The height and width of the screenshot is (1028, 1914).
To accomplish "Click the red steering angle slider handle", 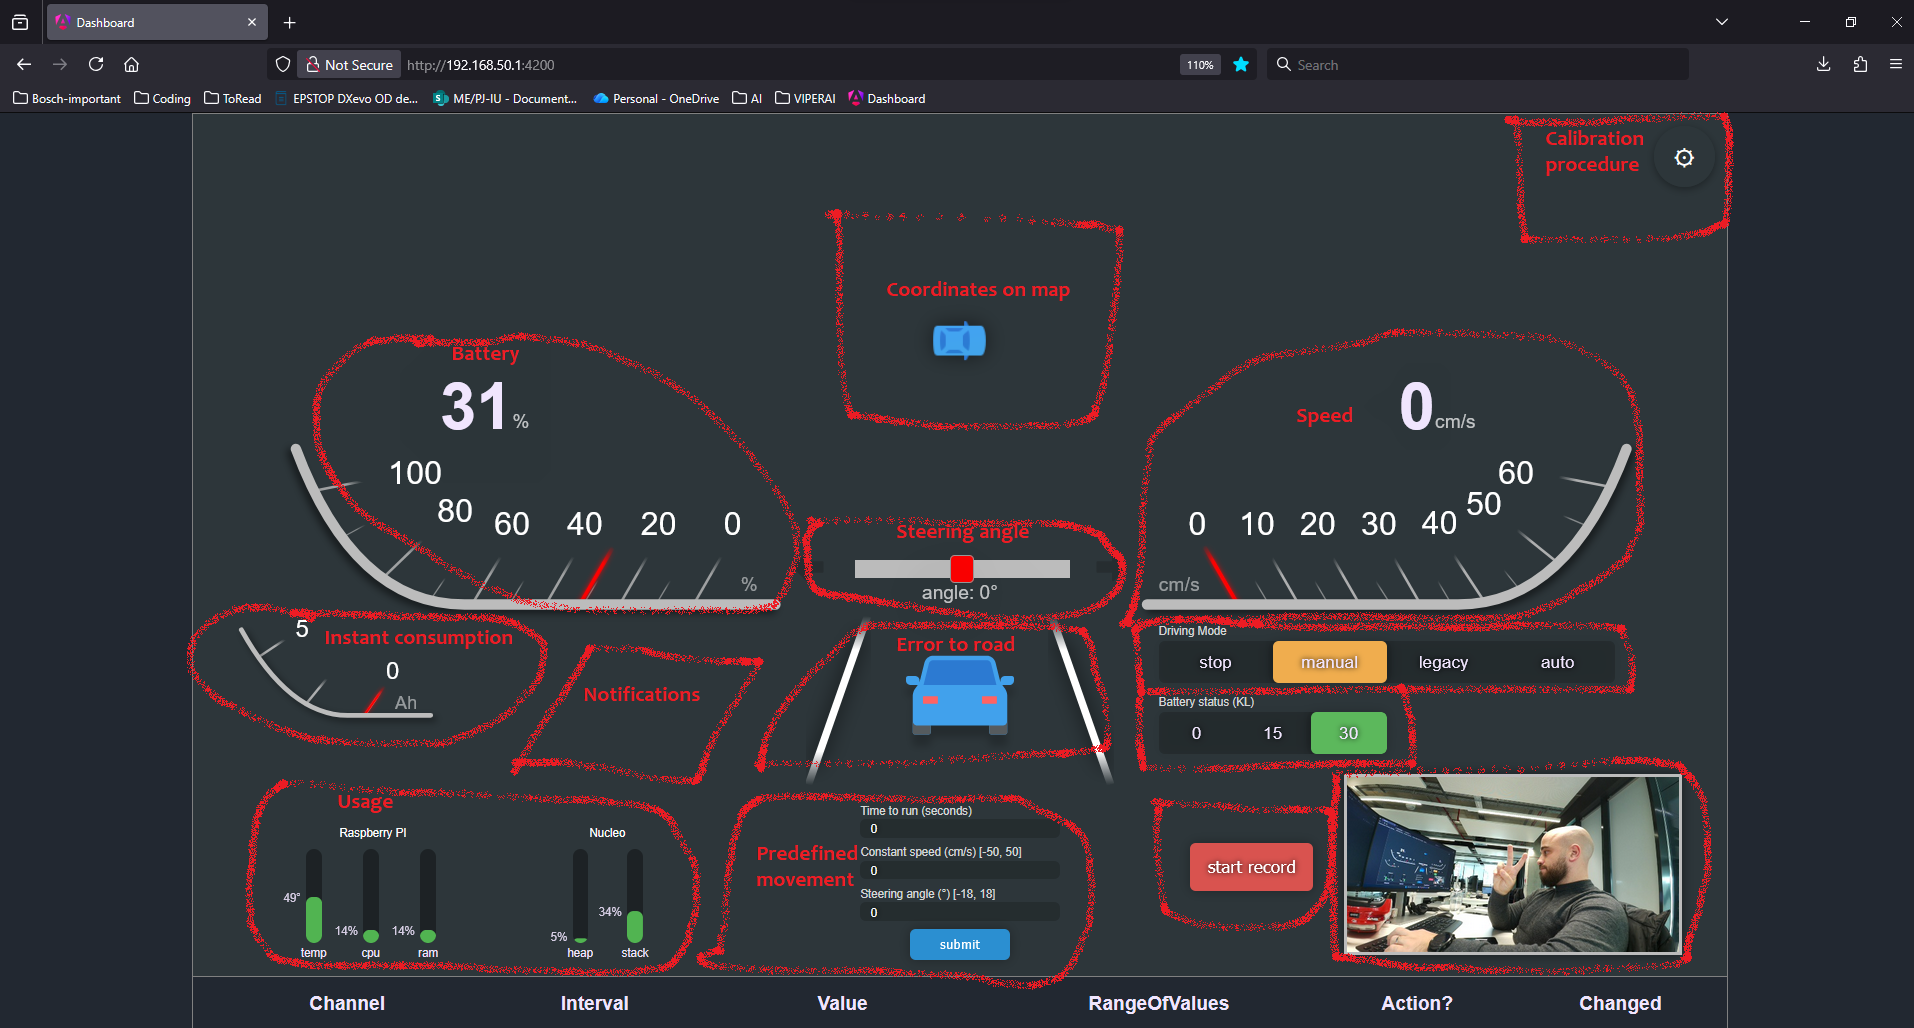I will pos(962,569).
